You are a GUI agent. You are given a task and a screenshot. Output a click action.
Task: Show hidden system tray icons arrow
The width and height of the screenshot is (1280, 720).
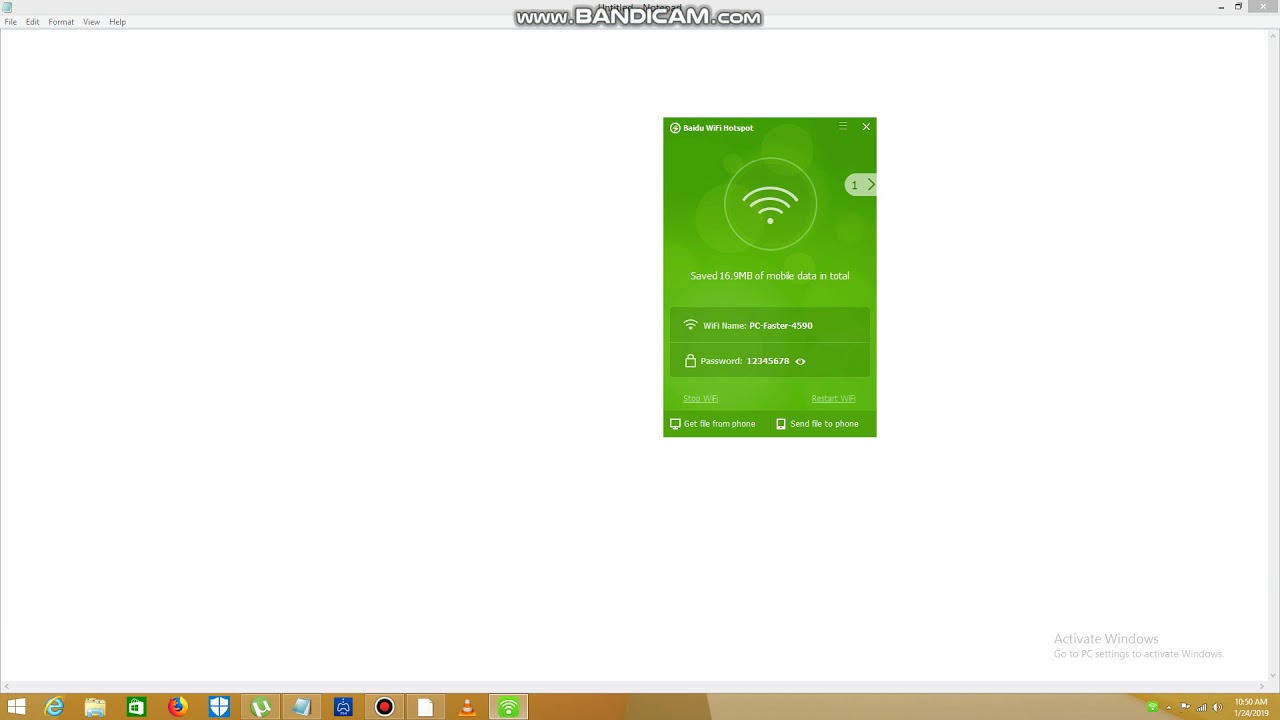click(x=1168, y=708)
